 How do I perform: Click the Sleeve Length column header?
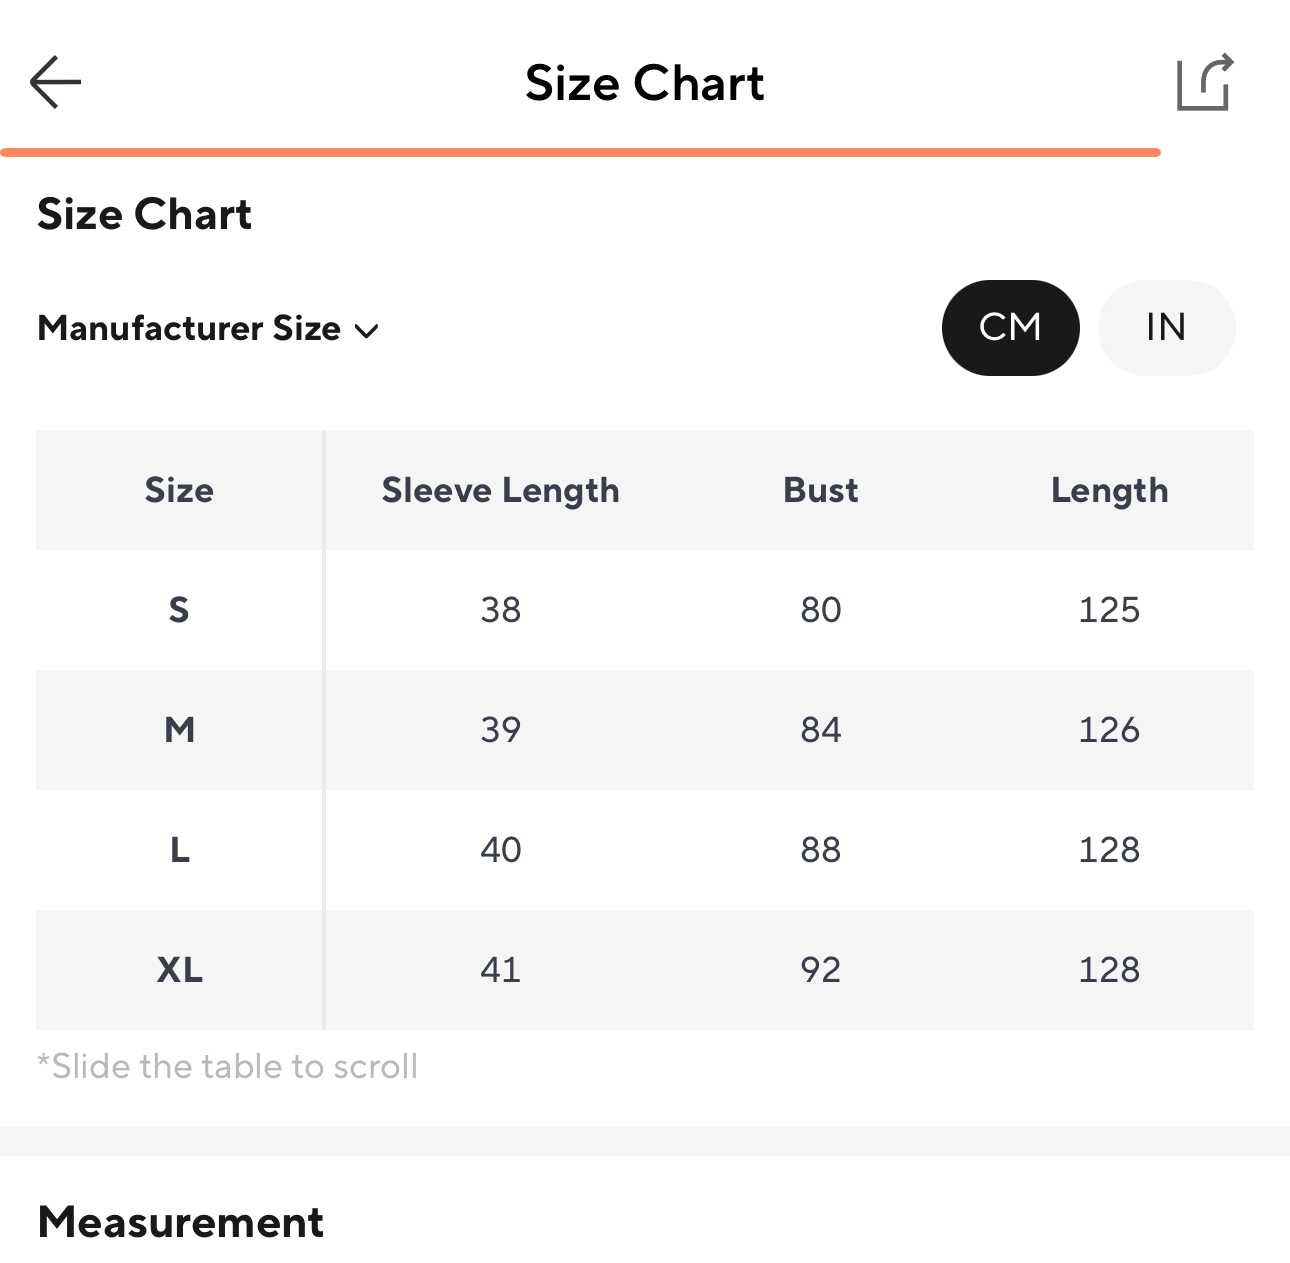point(500,490)
